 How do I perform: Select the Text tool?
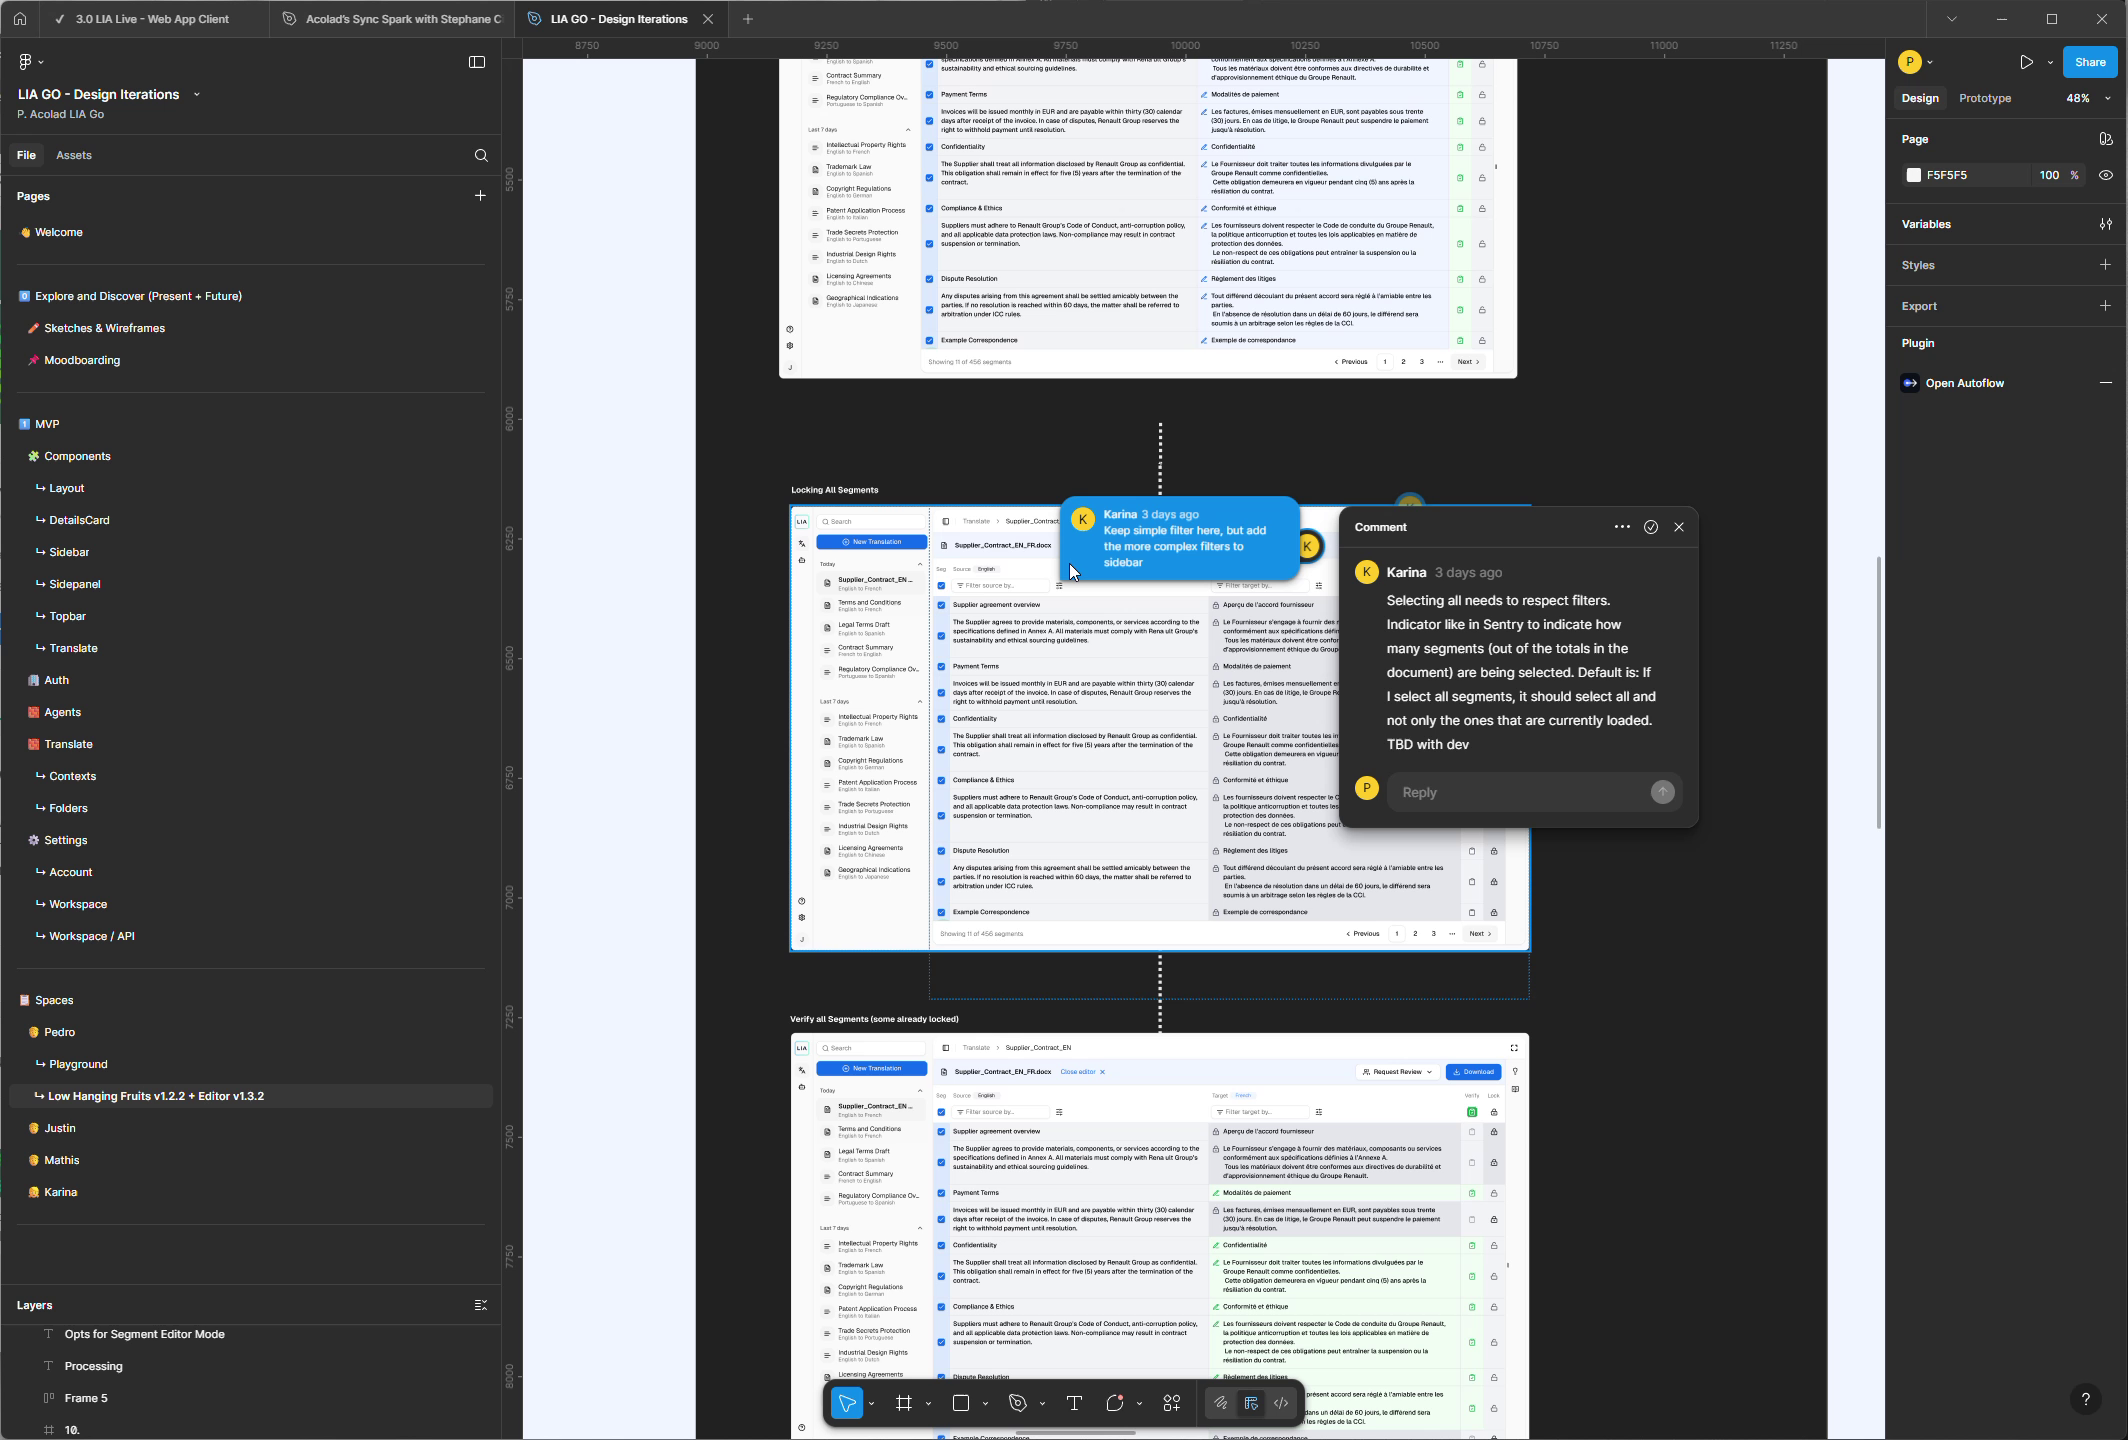coord(1074,1403)
